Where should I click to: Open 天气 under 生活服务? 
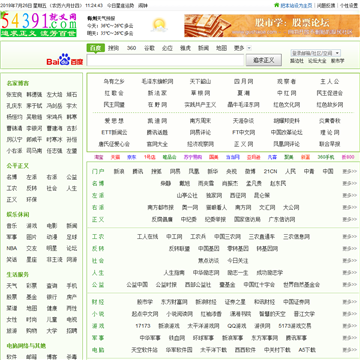pos(12,286)
